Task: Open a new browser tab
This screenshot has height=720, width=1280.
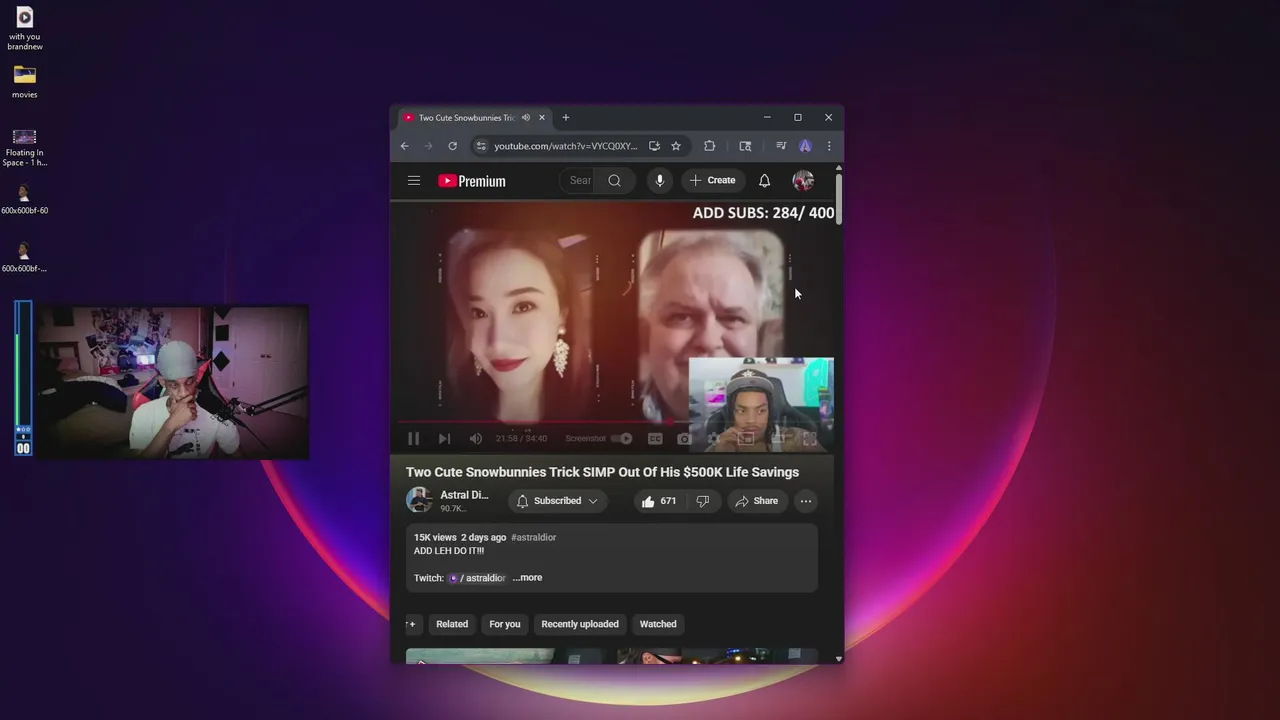Action: click(x=566, y=118)
